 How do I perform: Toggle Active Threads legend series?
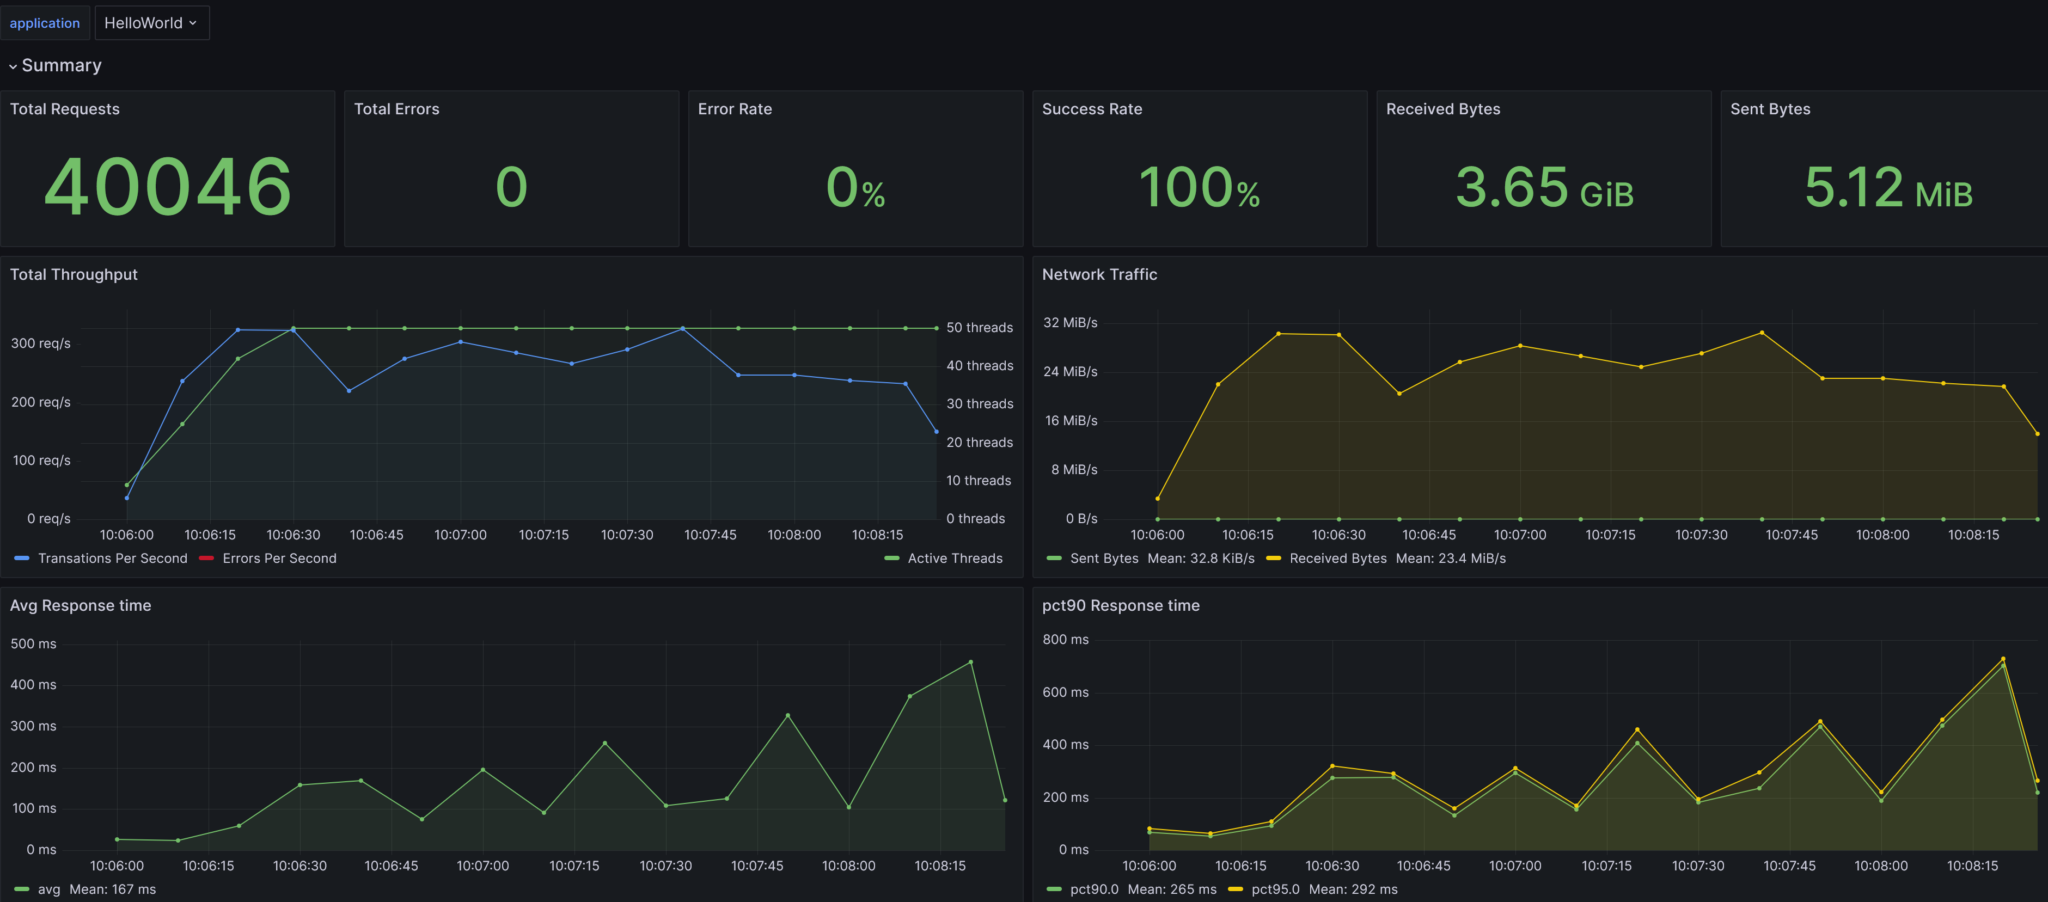[x=954, y=559]
